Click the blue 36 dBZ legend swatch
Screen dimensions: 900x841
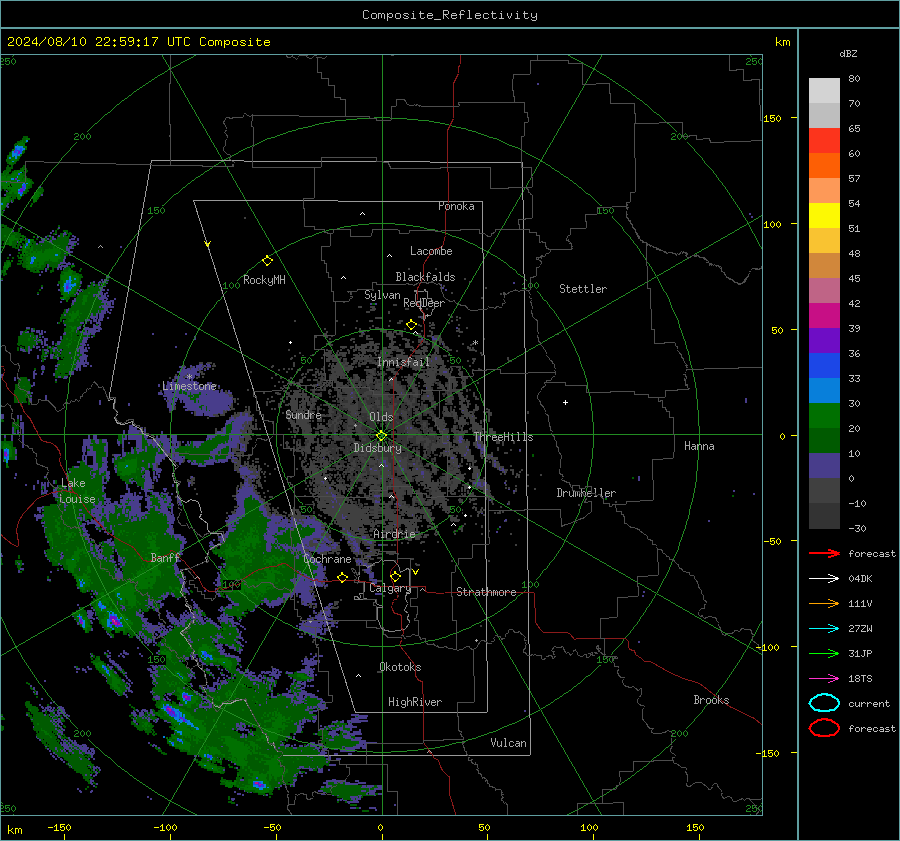824,366
